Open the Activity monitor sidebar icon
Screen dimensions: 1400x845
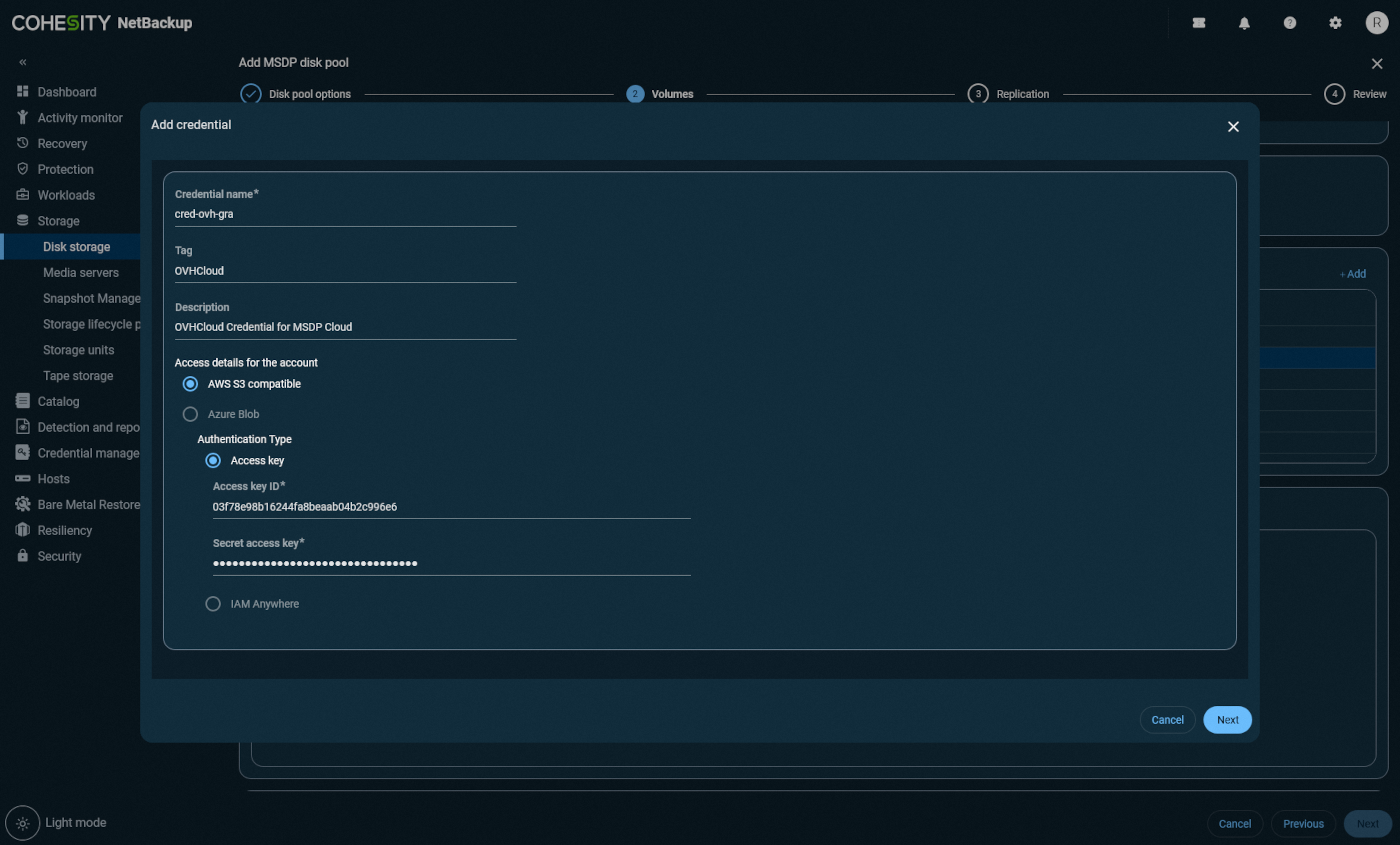tap(22, 117)
